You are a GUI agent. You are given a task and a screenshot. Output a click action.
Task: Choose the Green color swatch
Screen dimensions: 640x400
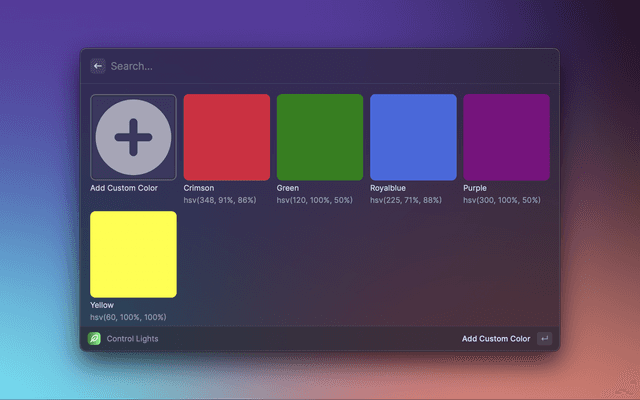(x=319, y=137)
